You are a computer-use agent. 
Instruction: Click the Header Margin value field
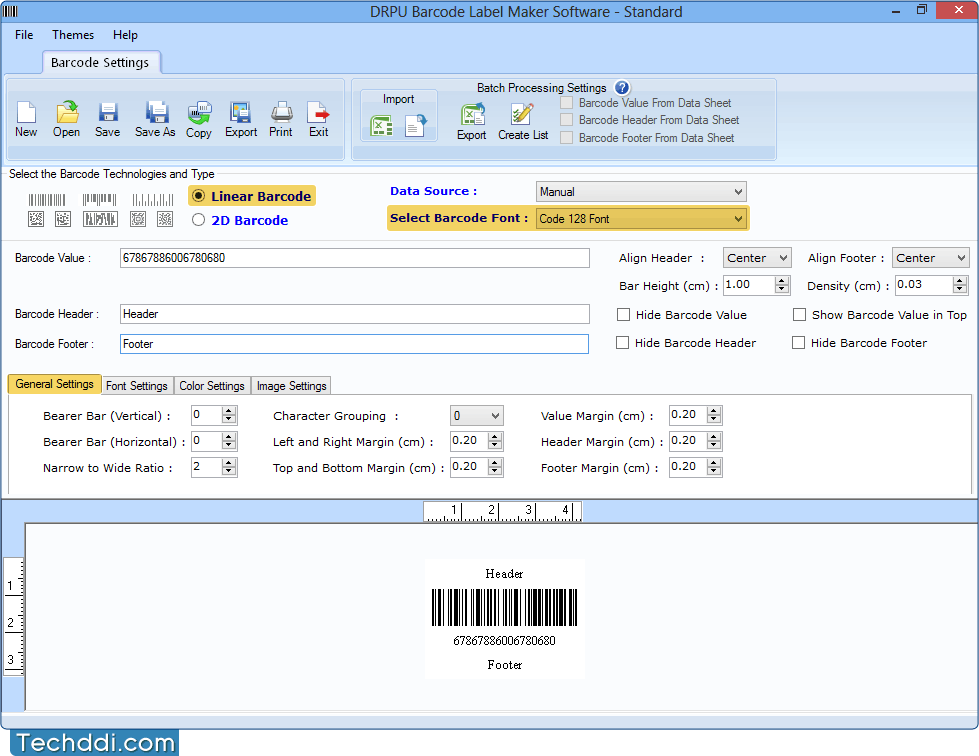(x=688, y=441)
